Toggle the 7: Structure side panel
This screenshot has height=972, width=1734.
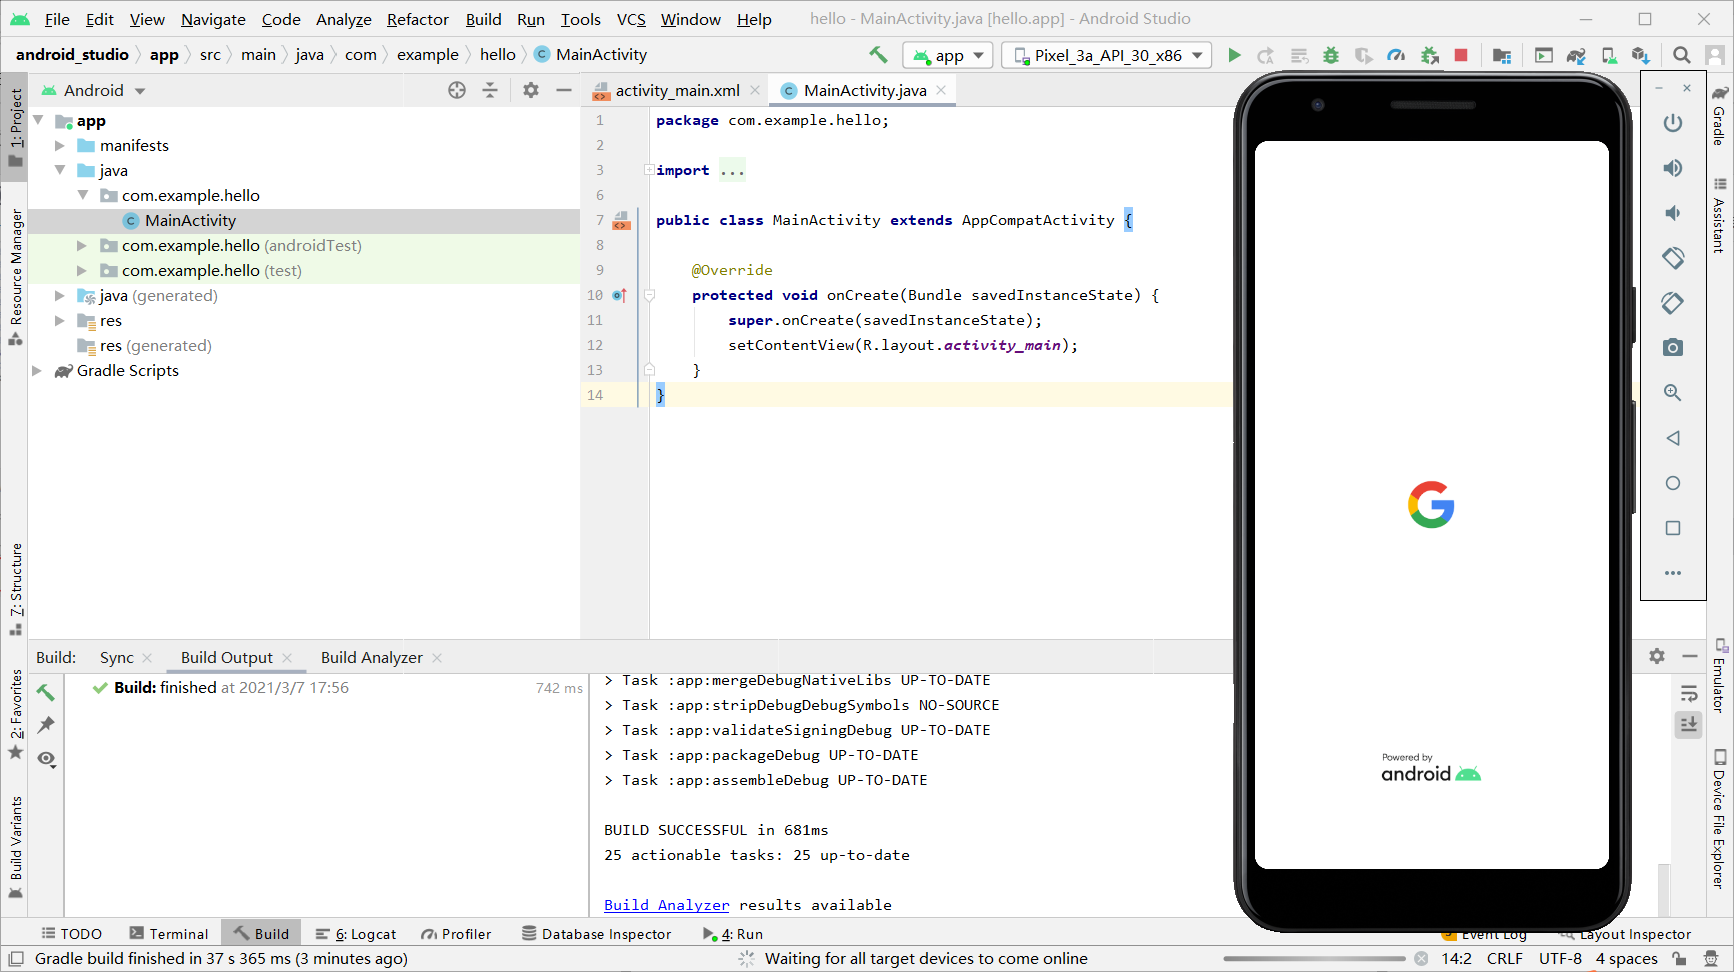(15, 589)
